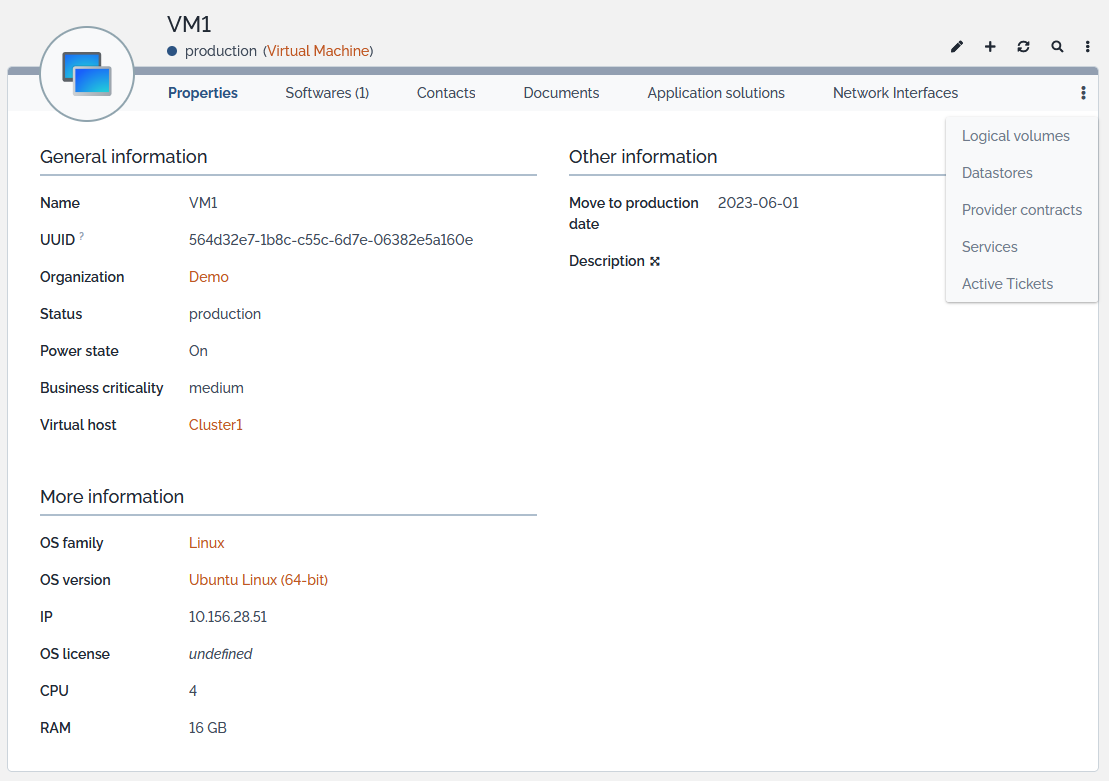The width and height of the screenshot is (1109, 781).
Task: Open the top-right vertical dots actions menu
Action: click(x=1088, y=47)
